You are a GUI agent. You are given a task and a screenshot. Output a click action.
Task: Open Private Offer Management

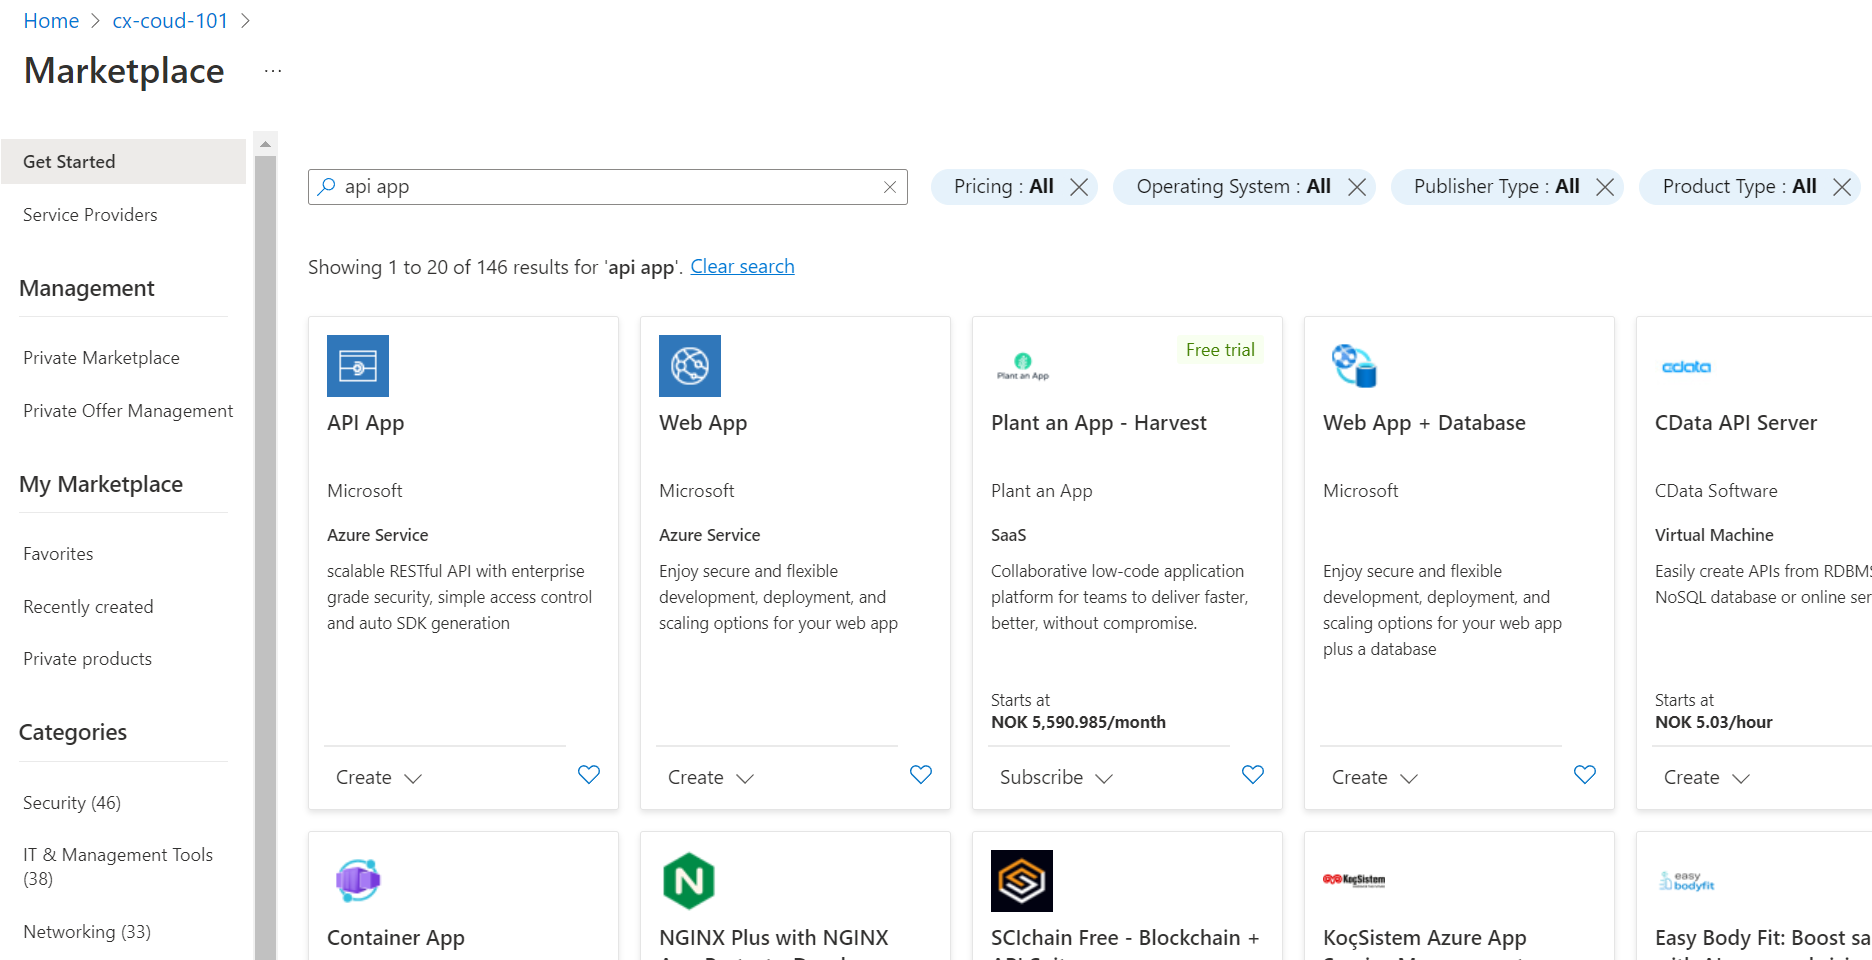(128, 411)
